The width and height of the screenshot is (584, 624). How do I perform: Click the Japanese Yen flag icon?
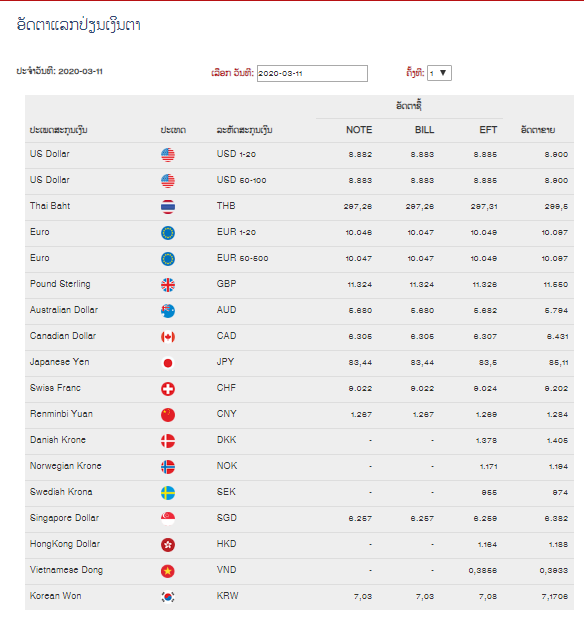[x=168, y=363]
